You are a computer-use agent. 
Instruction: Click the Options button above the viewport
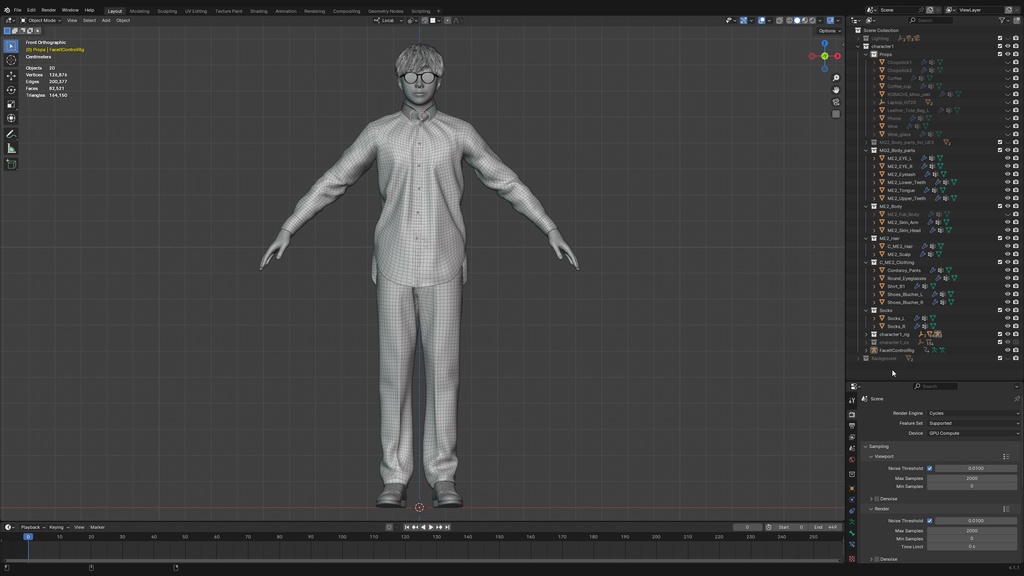[828, 31]
